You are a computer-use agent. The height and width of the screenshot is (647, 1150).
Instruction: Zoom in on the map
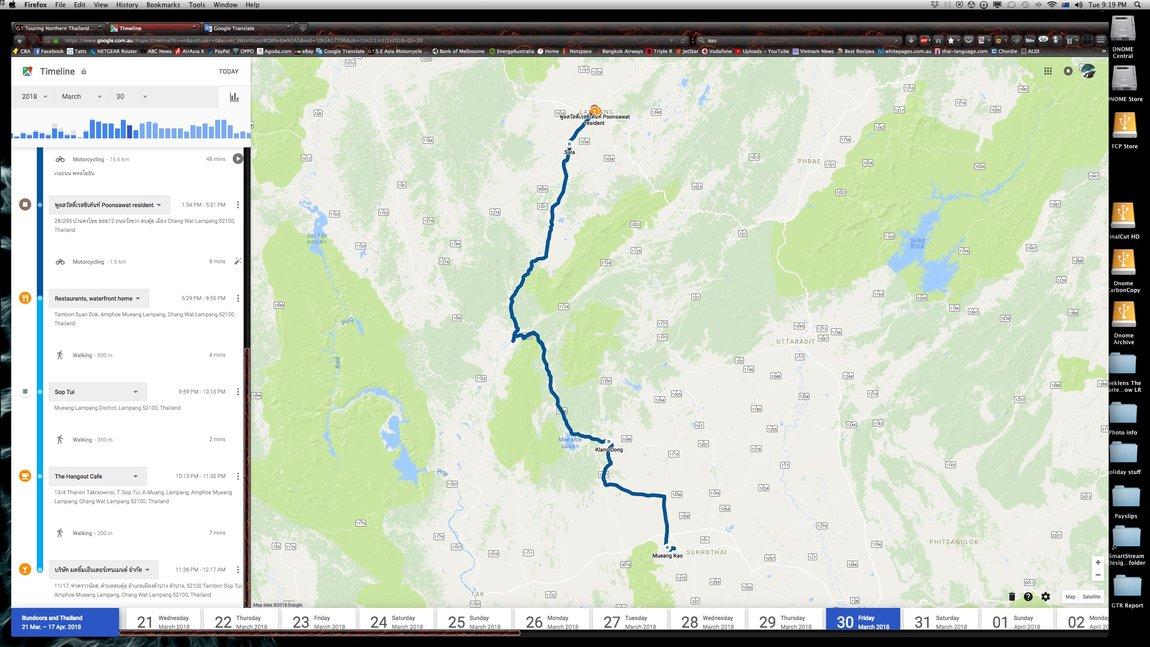(x=1098, y=563)
